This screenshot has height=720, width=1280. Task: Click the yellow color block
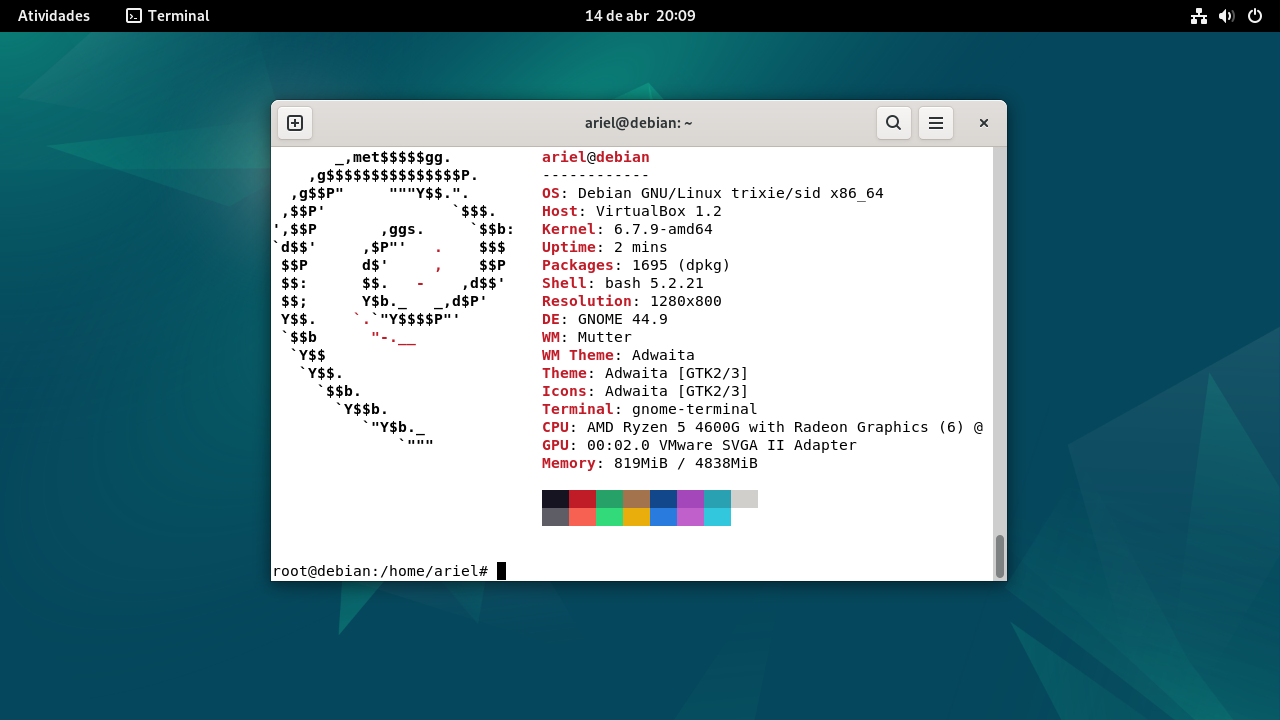pyautogui.click(x=636, y=517)
